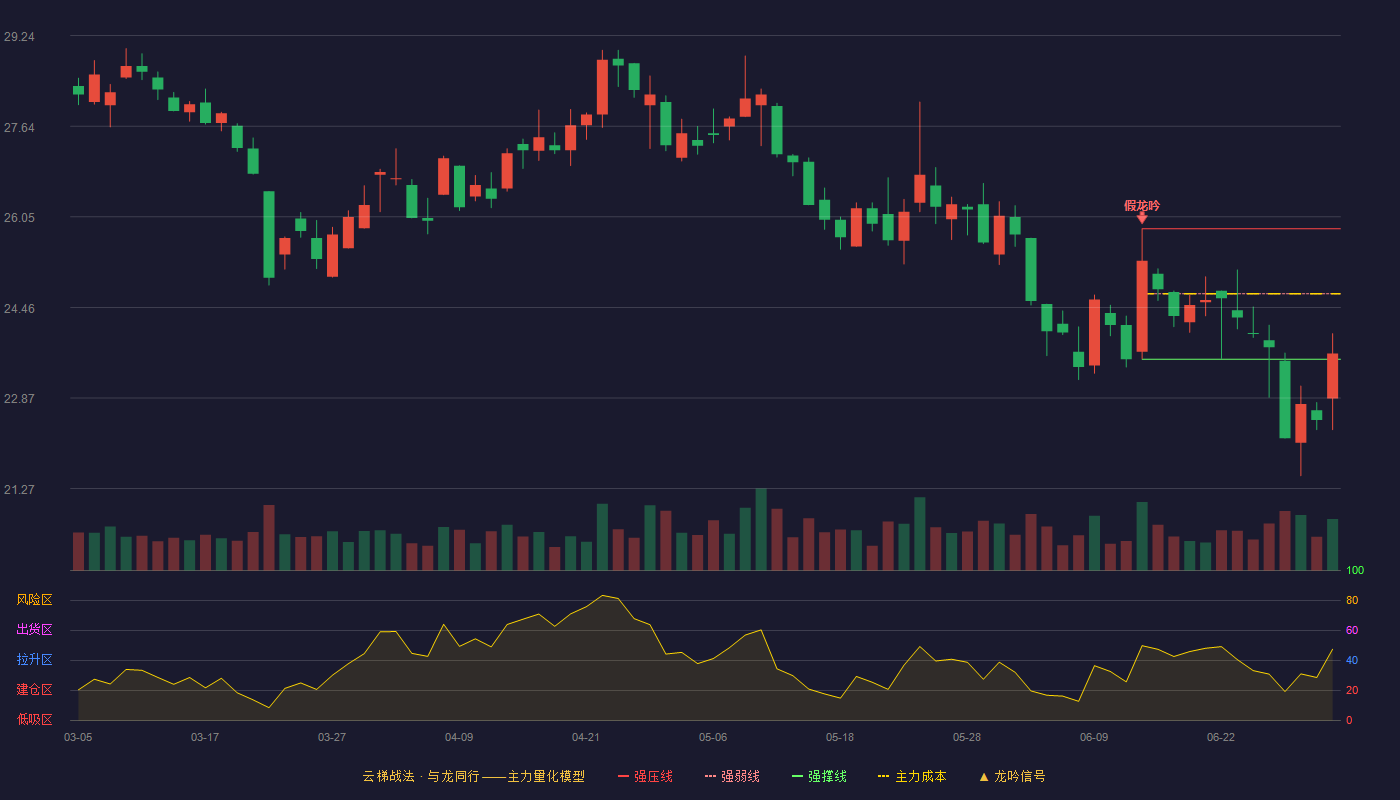
Task: Select the 建仓区 zone label
Action: (x=34, y=690)
